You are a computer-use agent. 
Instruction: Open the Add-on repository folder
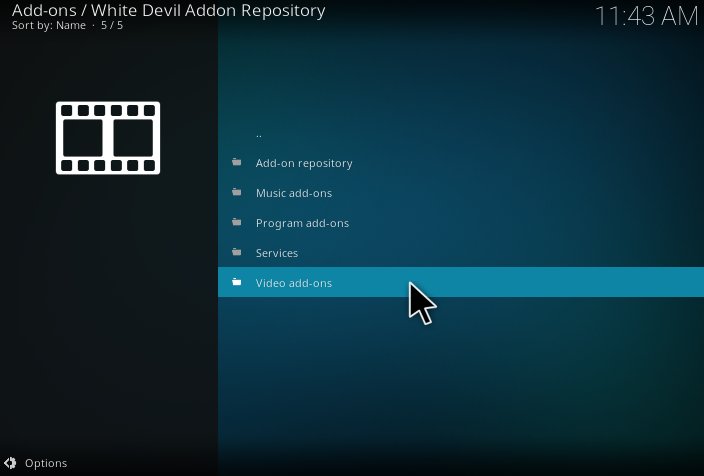click(461, 163)
